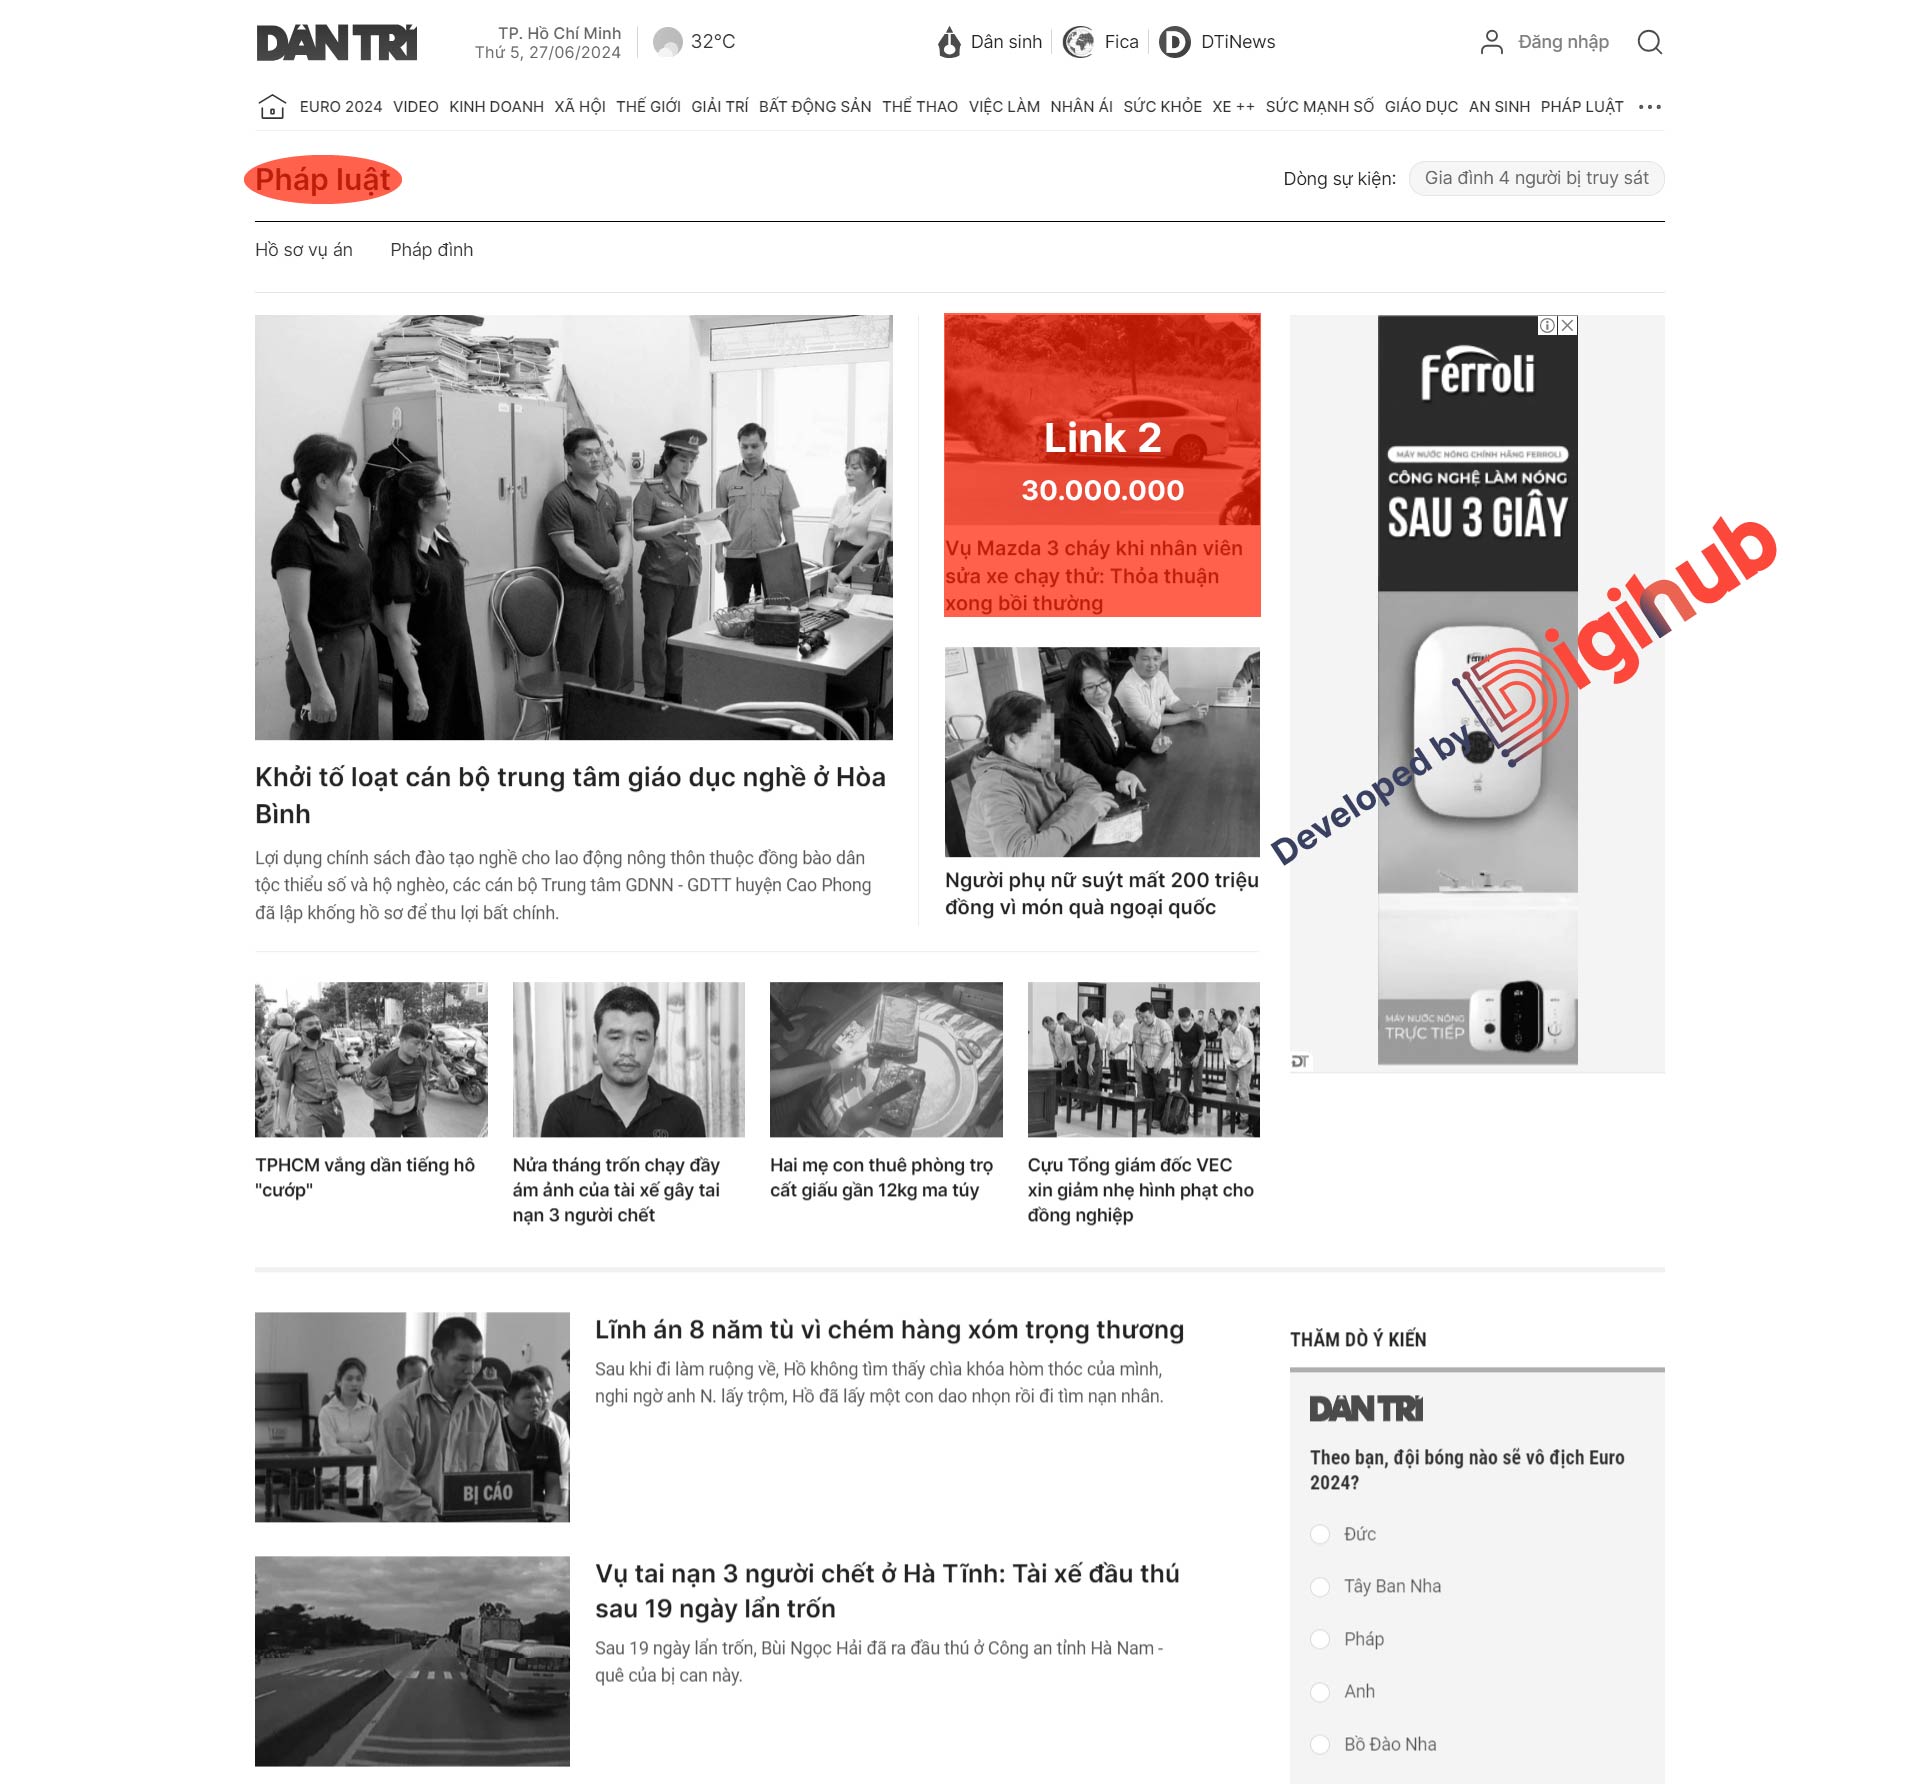Open the Hồ sơ vụ án tab
This screenshot has height=1784, width=1920.
(x=302, y=248)
